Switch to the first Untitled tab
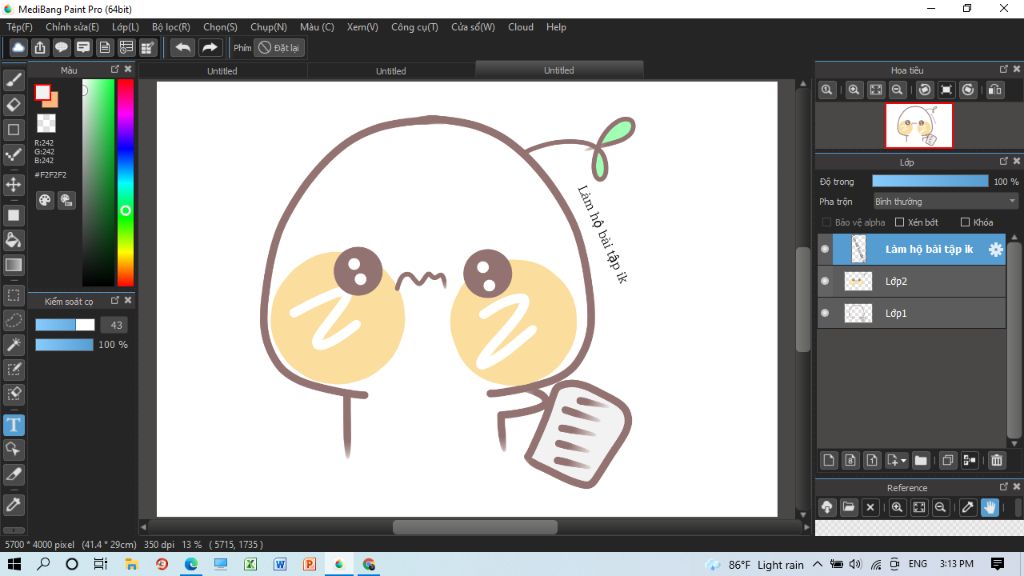Screen dimensions: 1024x576 [x=222, y=71]
